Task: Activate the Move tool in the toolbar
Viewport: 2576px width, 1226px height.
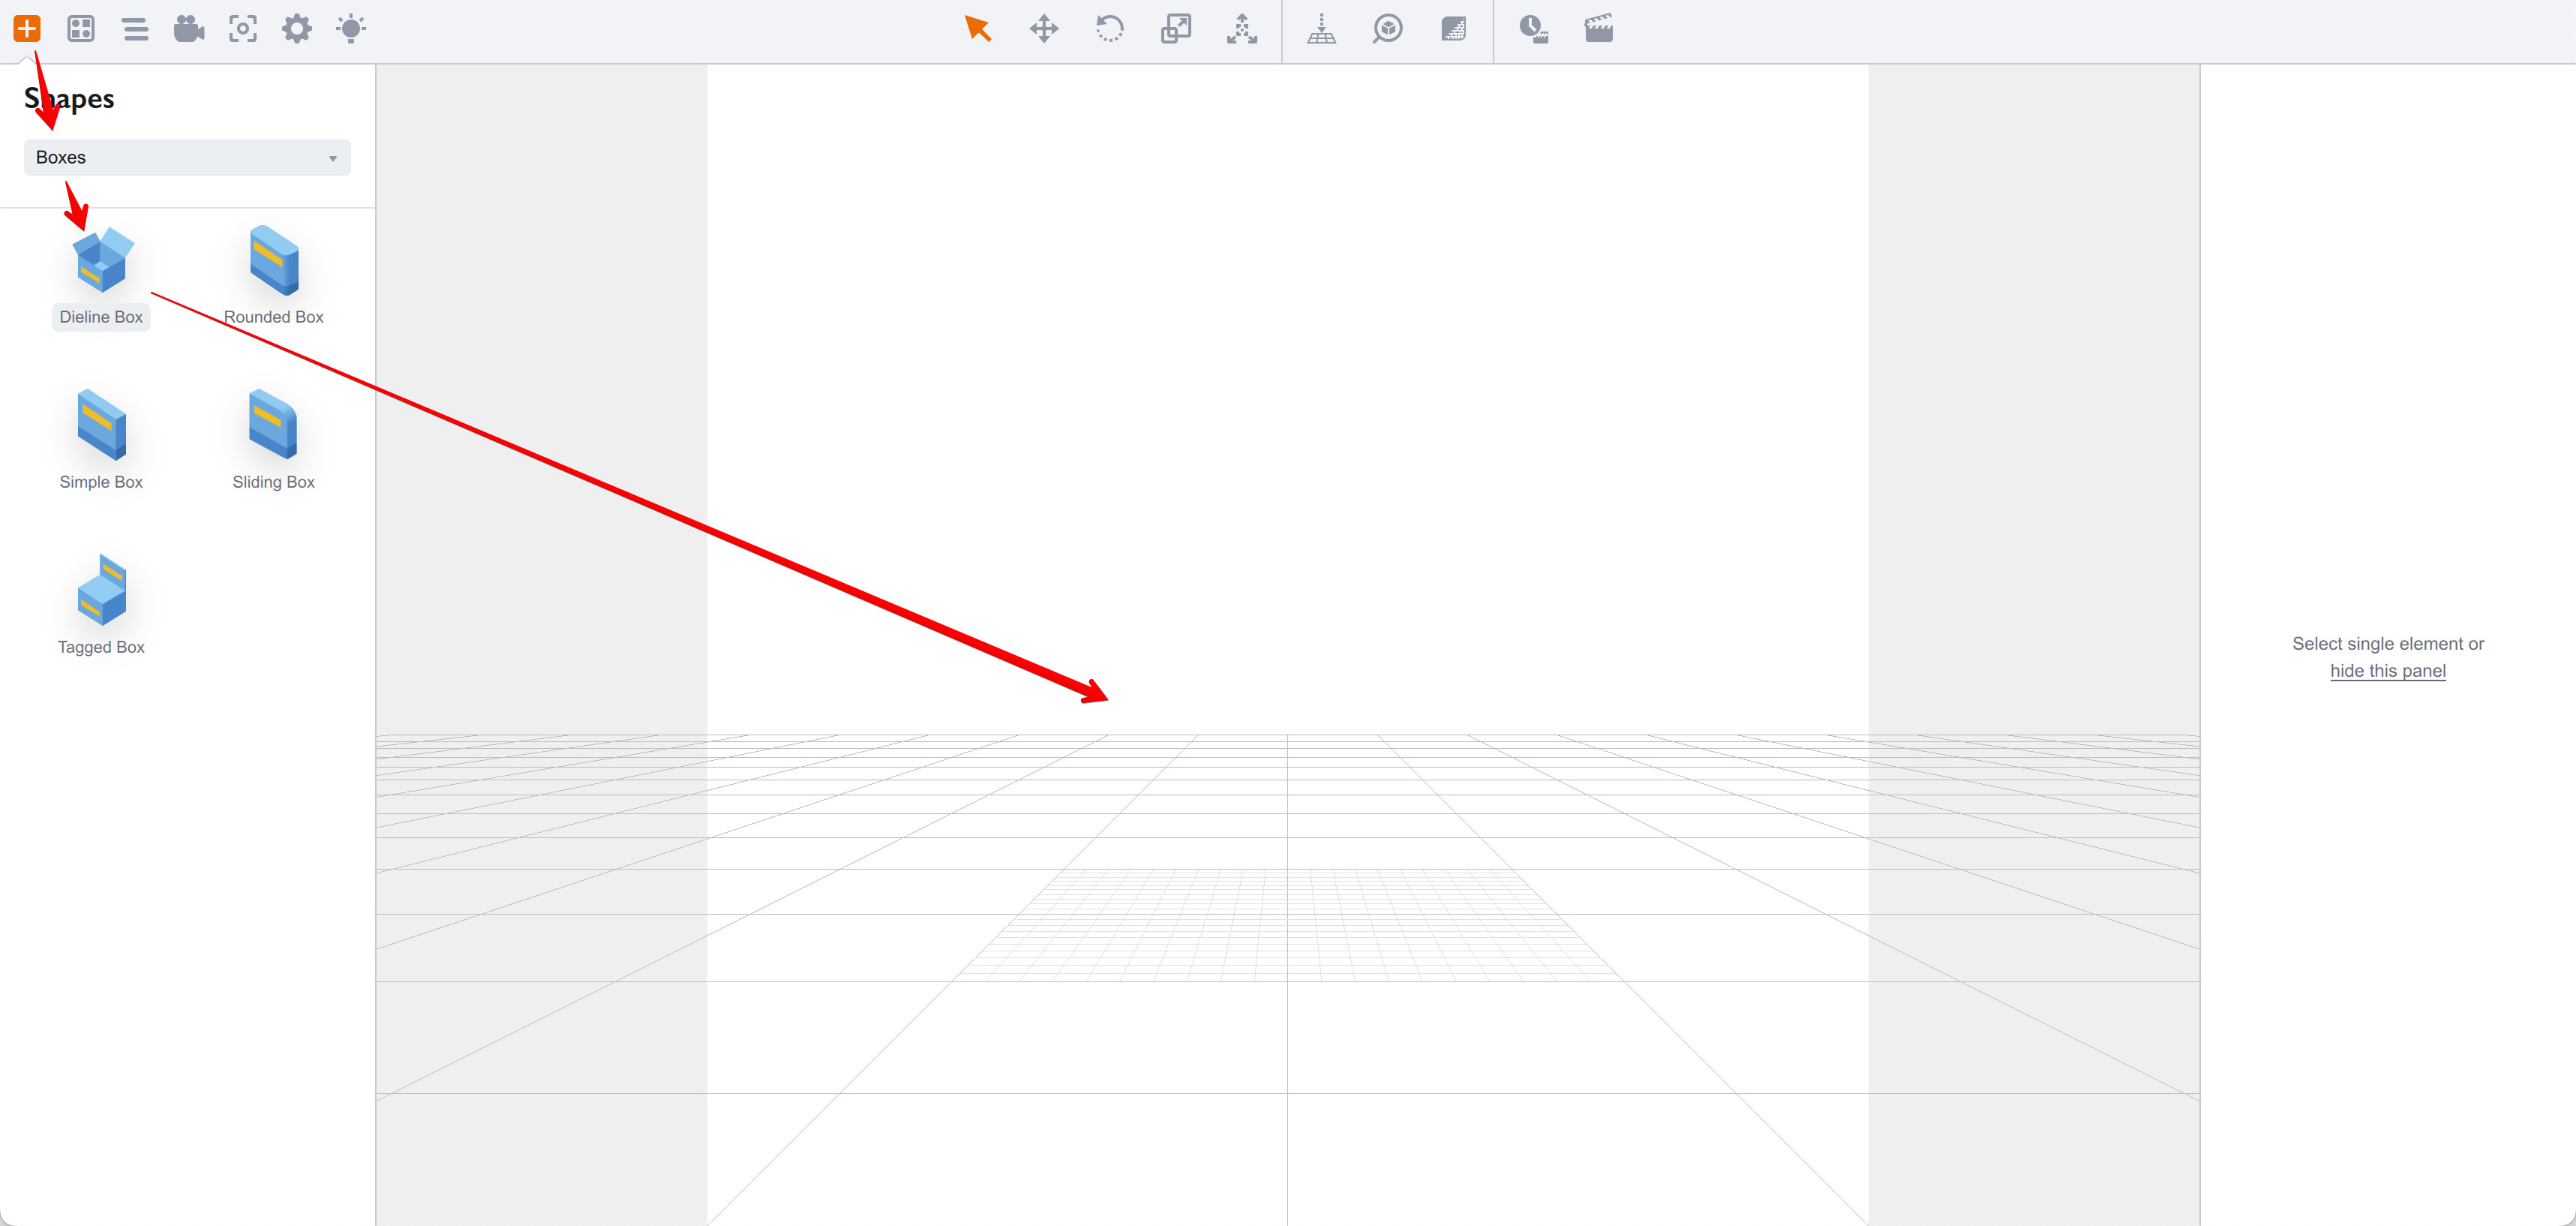Action: point(1043,28)
